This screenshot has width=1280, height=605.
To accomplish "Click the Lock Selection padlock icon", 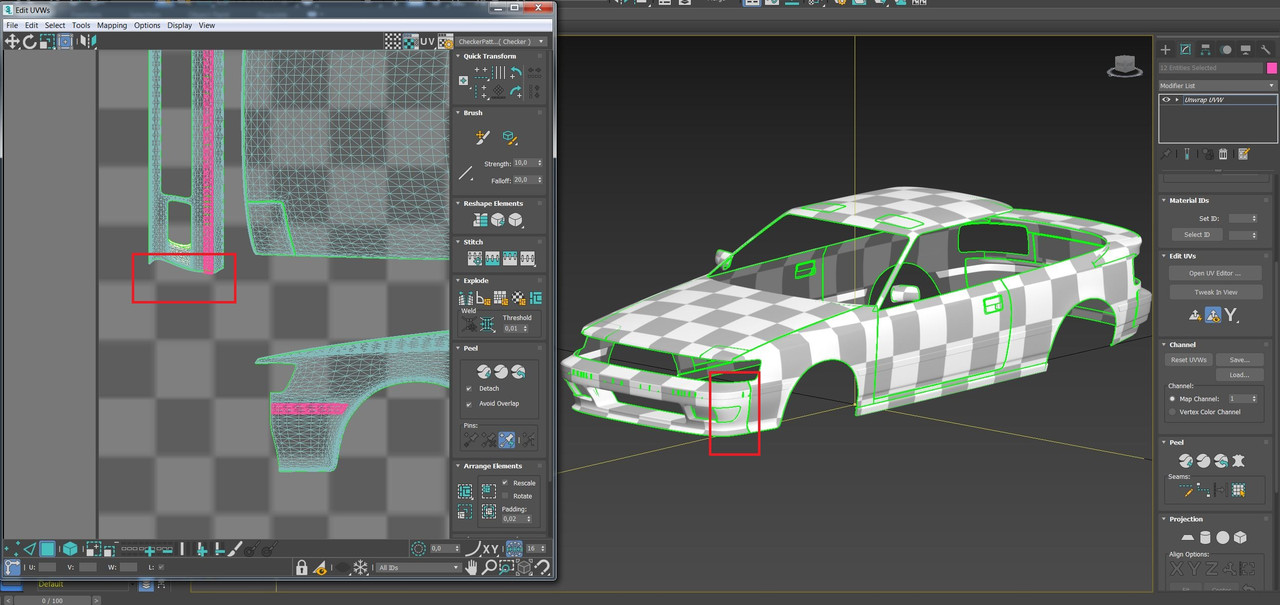I will pyautogui.click(x=301, y=567).
